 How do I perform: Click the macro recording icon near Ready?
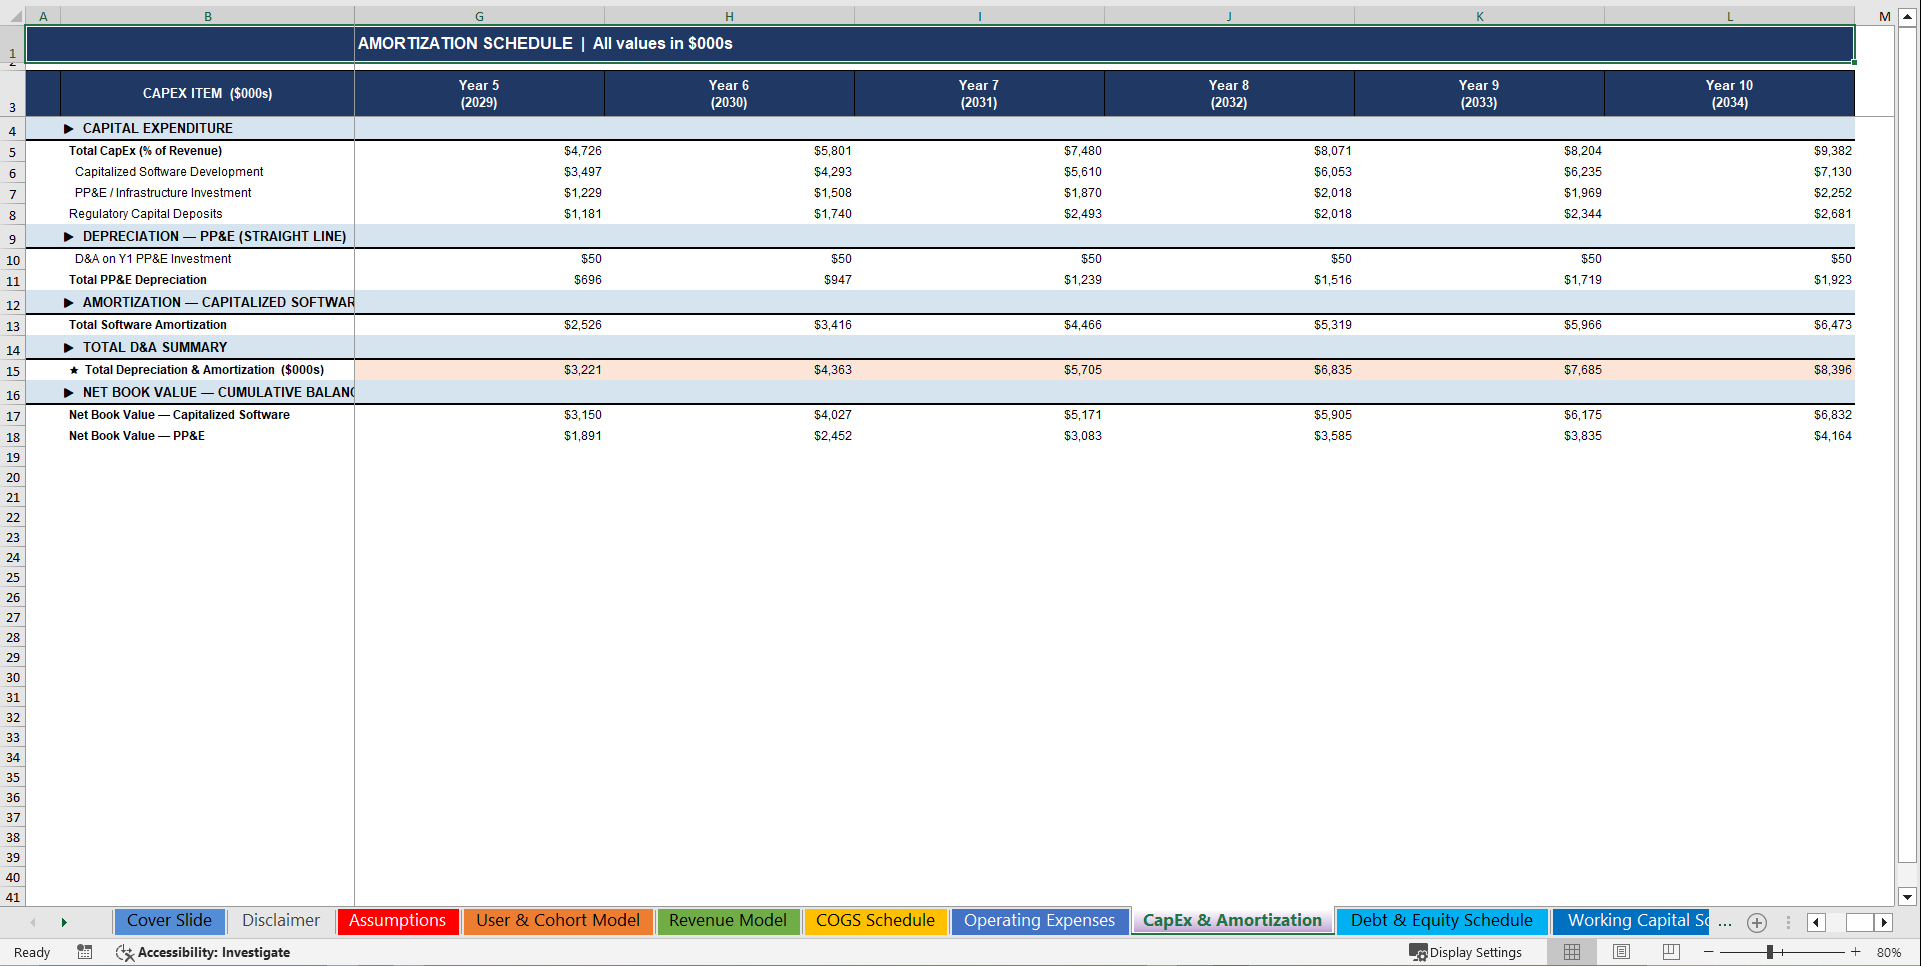click(85, 952)
